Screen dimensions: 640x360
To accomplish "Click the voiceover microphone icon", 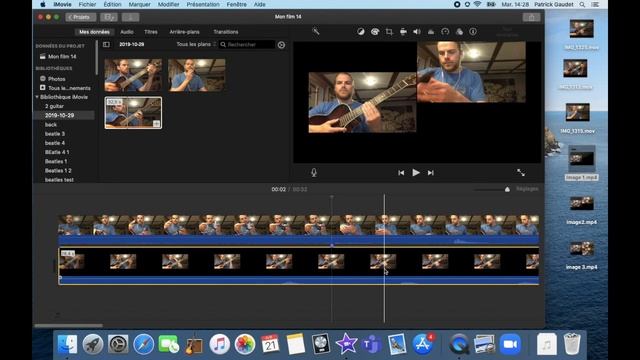I will pyautogui.click(x=314, y=173).
